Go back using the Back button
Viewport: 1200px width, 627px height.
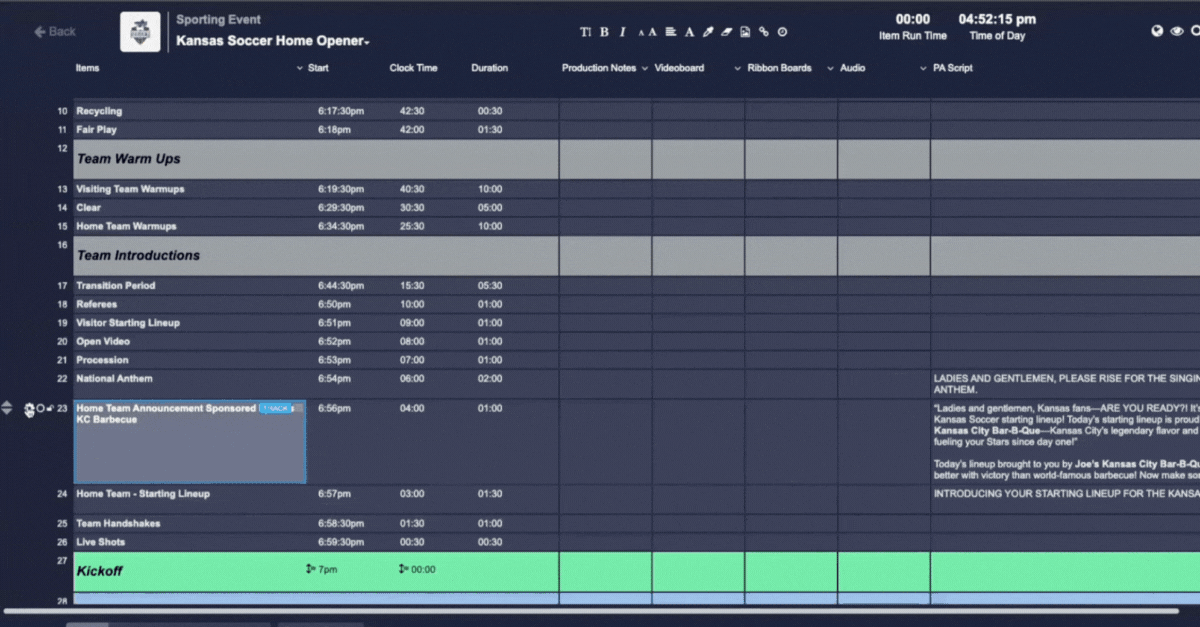[x=55, y=32]
